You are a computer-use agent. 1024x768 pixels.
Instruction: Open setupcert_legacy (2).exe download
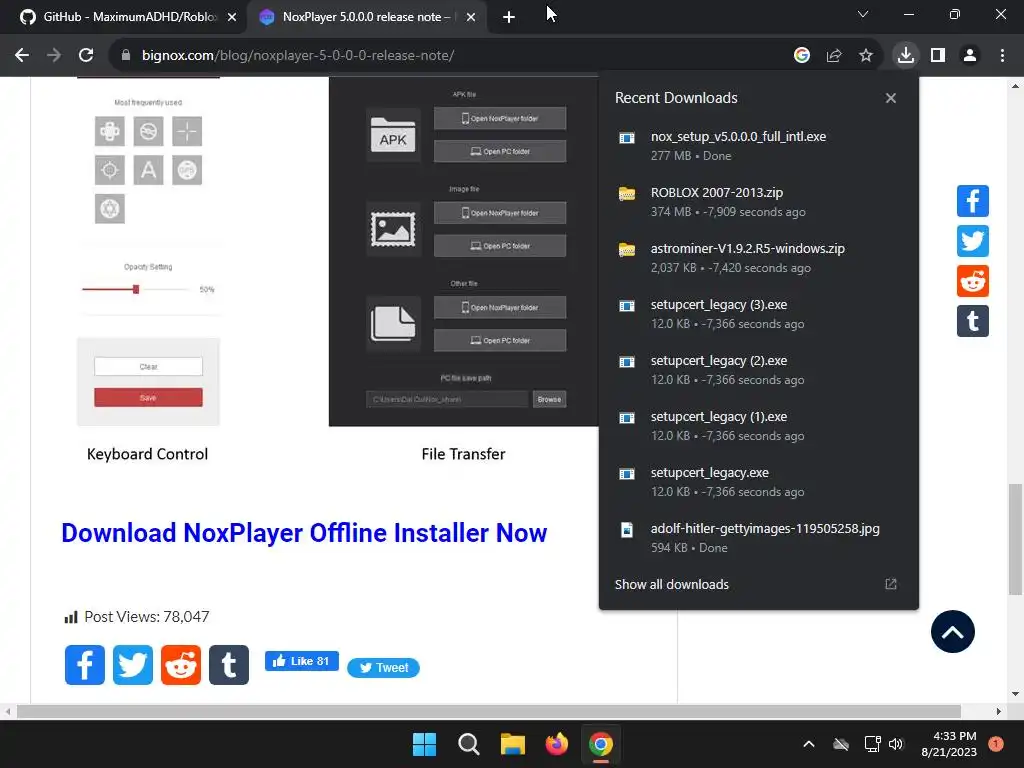758,370
